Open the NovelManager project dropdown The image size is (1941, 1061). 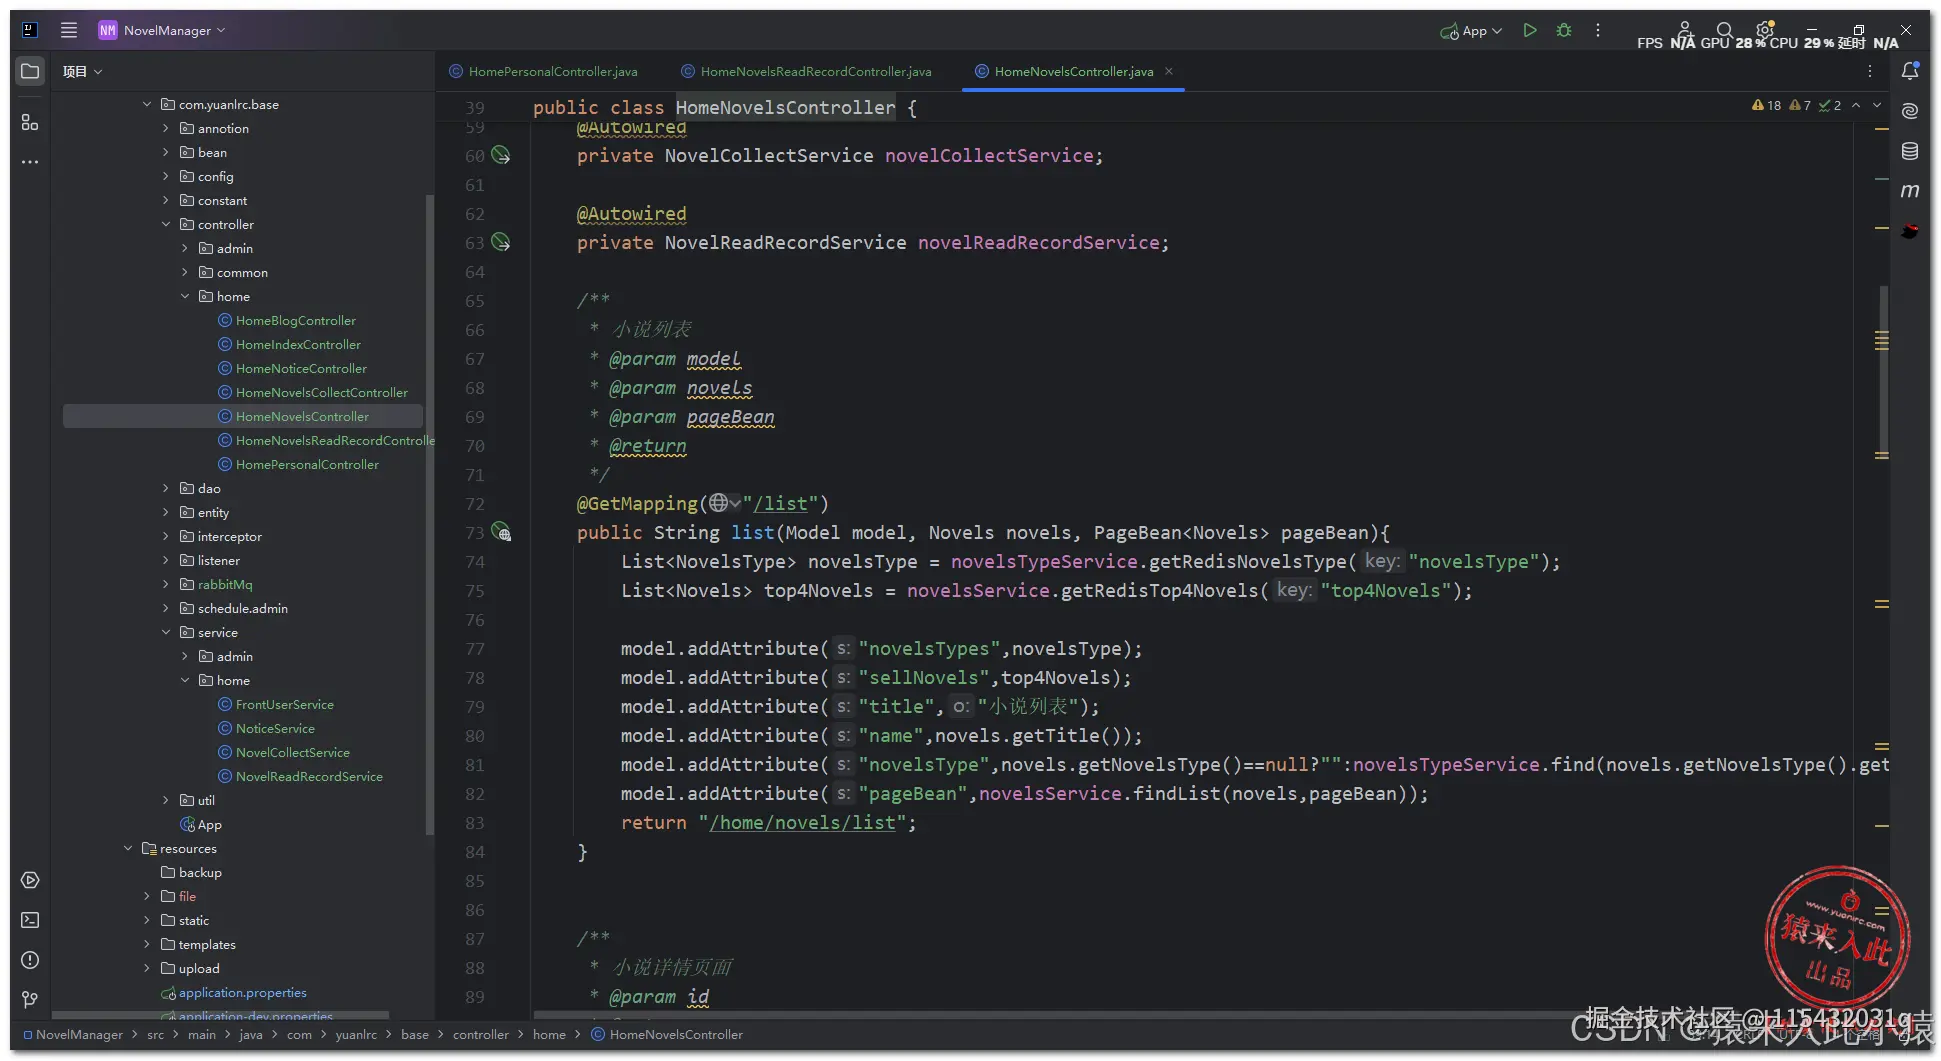pyautogui.click(x=161, y=30)
